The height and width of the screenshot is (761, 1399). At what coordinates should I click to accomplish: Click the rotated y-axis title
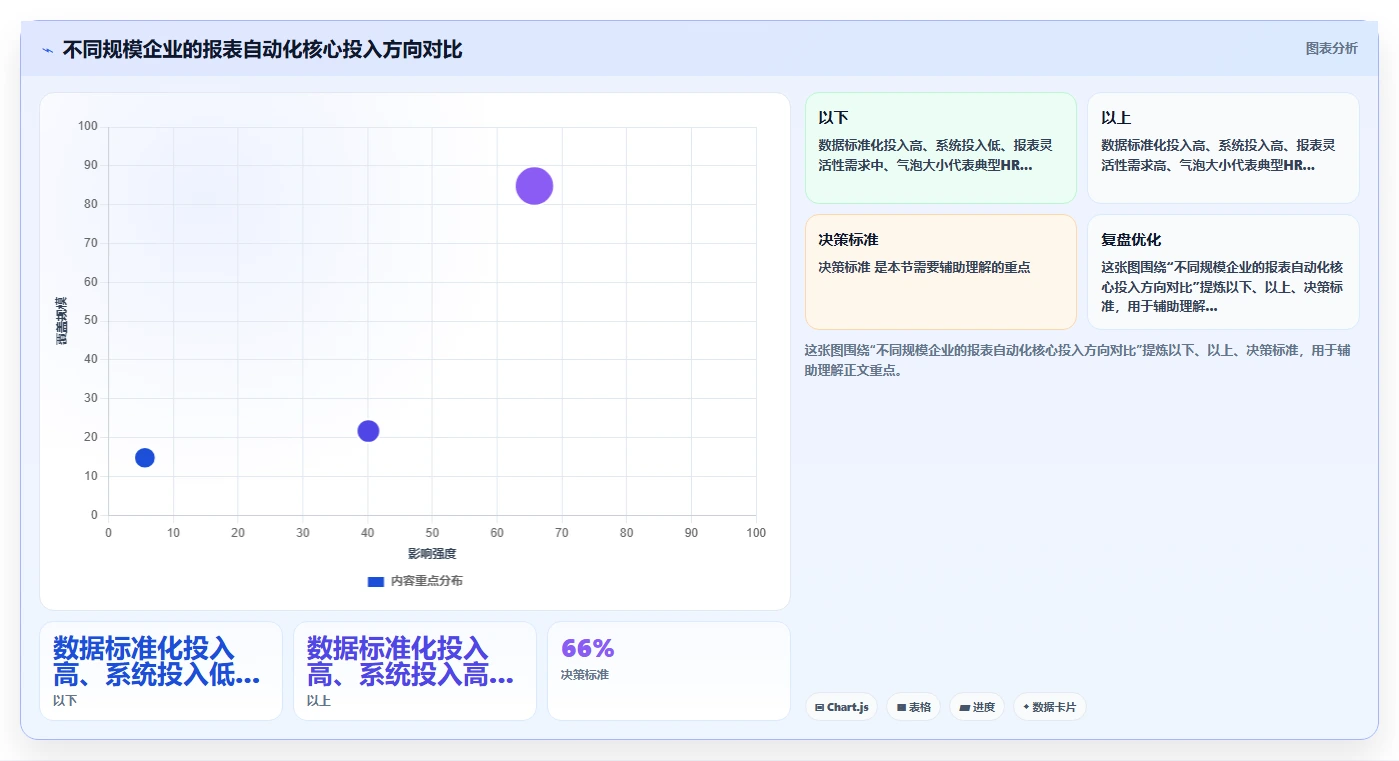pos(62,320)
